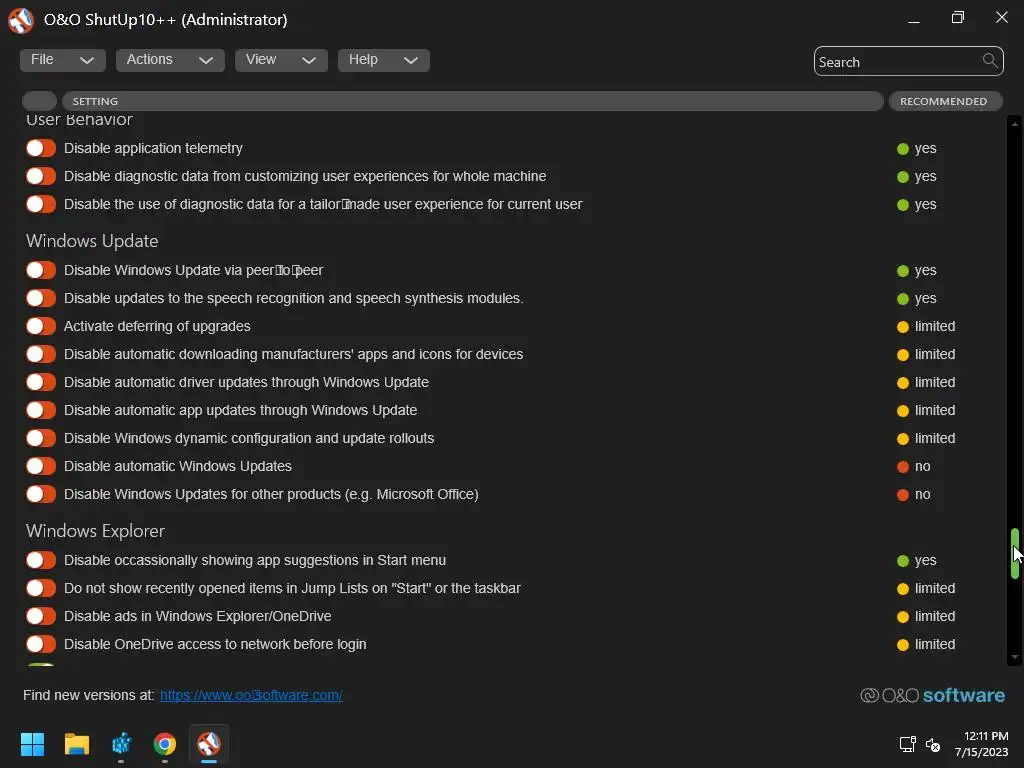The height and width of the screenshot is (768, 1024).
Task: Open the Windows Start menu
Action: [x=32, y=744]
